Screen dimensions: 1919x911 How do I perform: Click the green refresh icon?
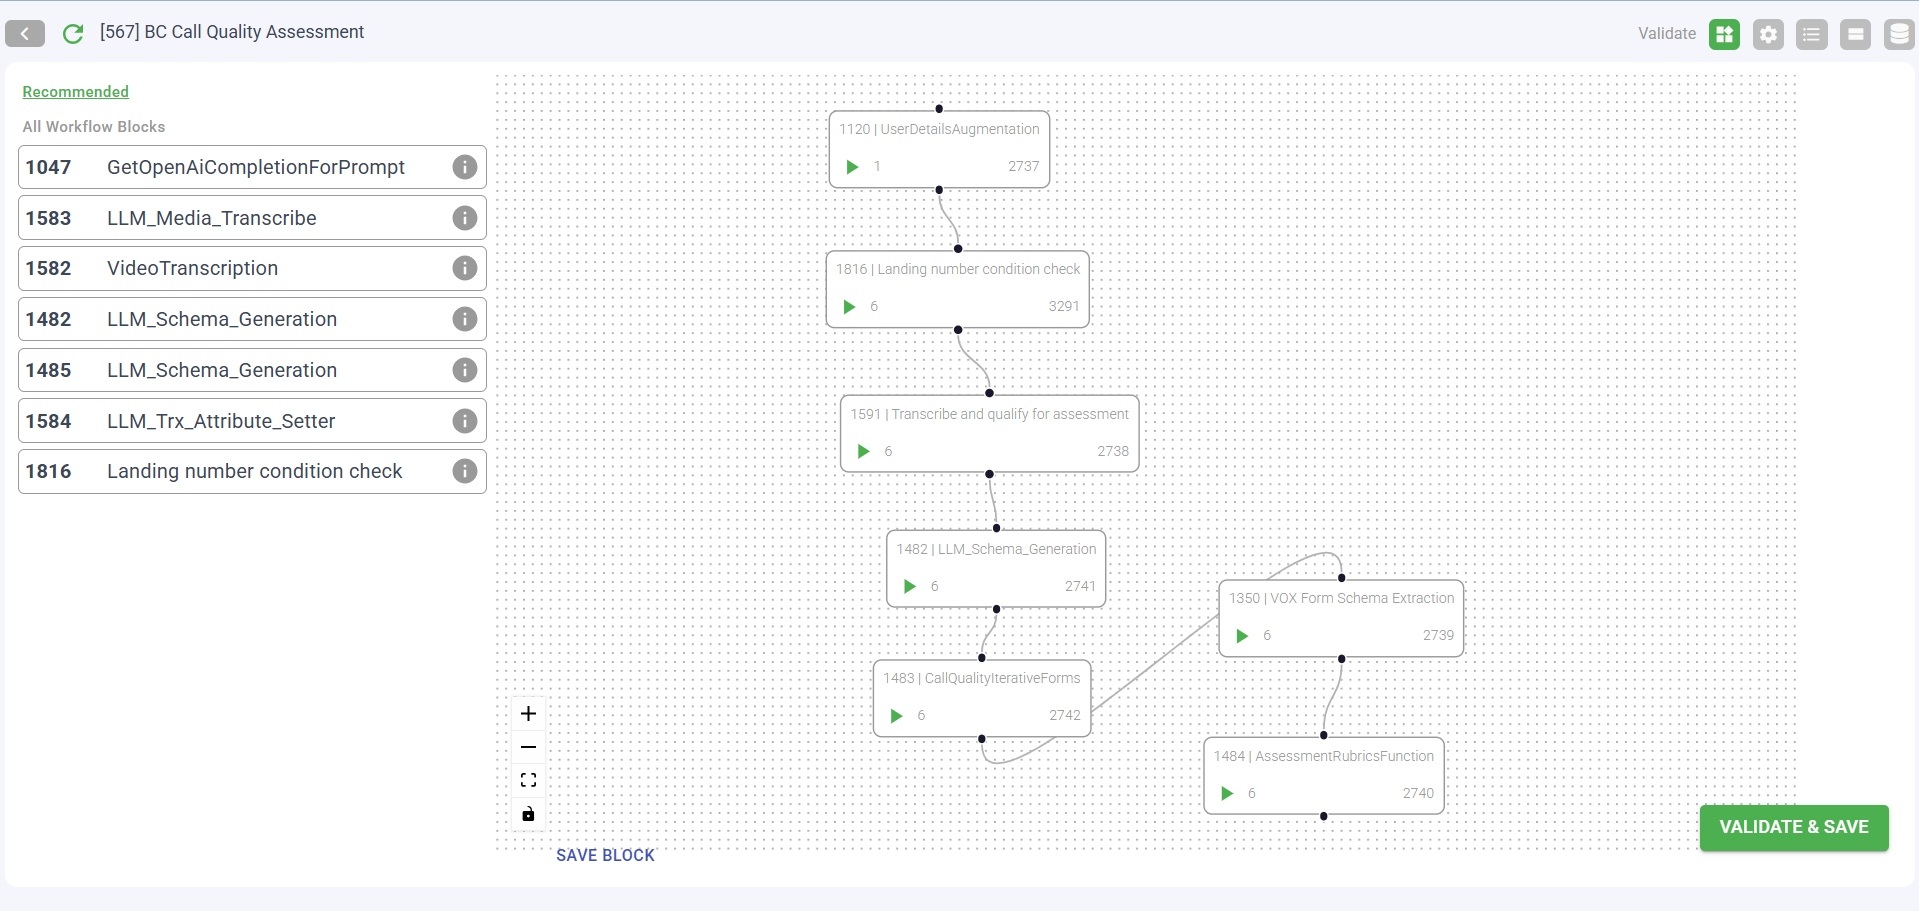pos(73,34)
